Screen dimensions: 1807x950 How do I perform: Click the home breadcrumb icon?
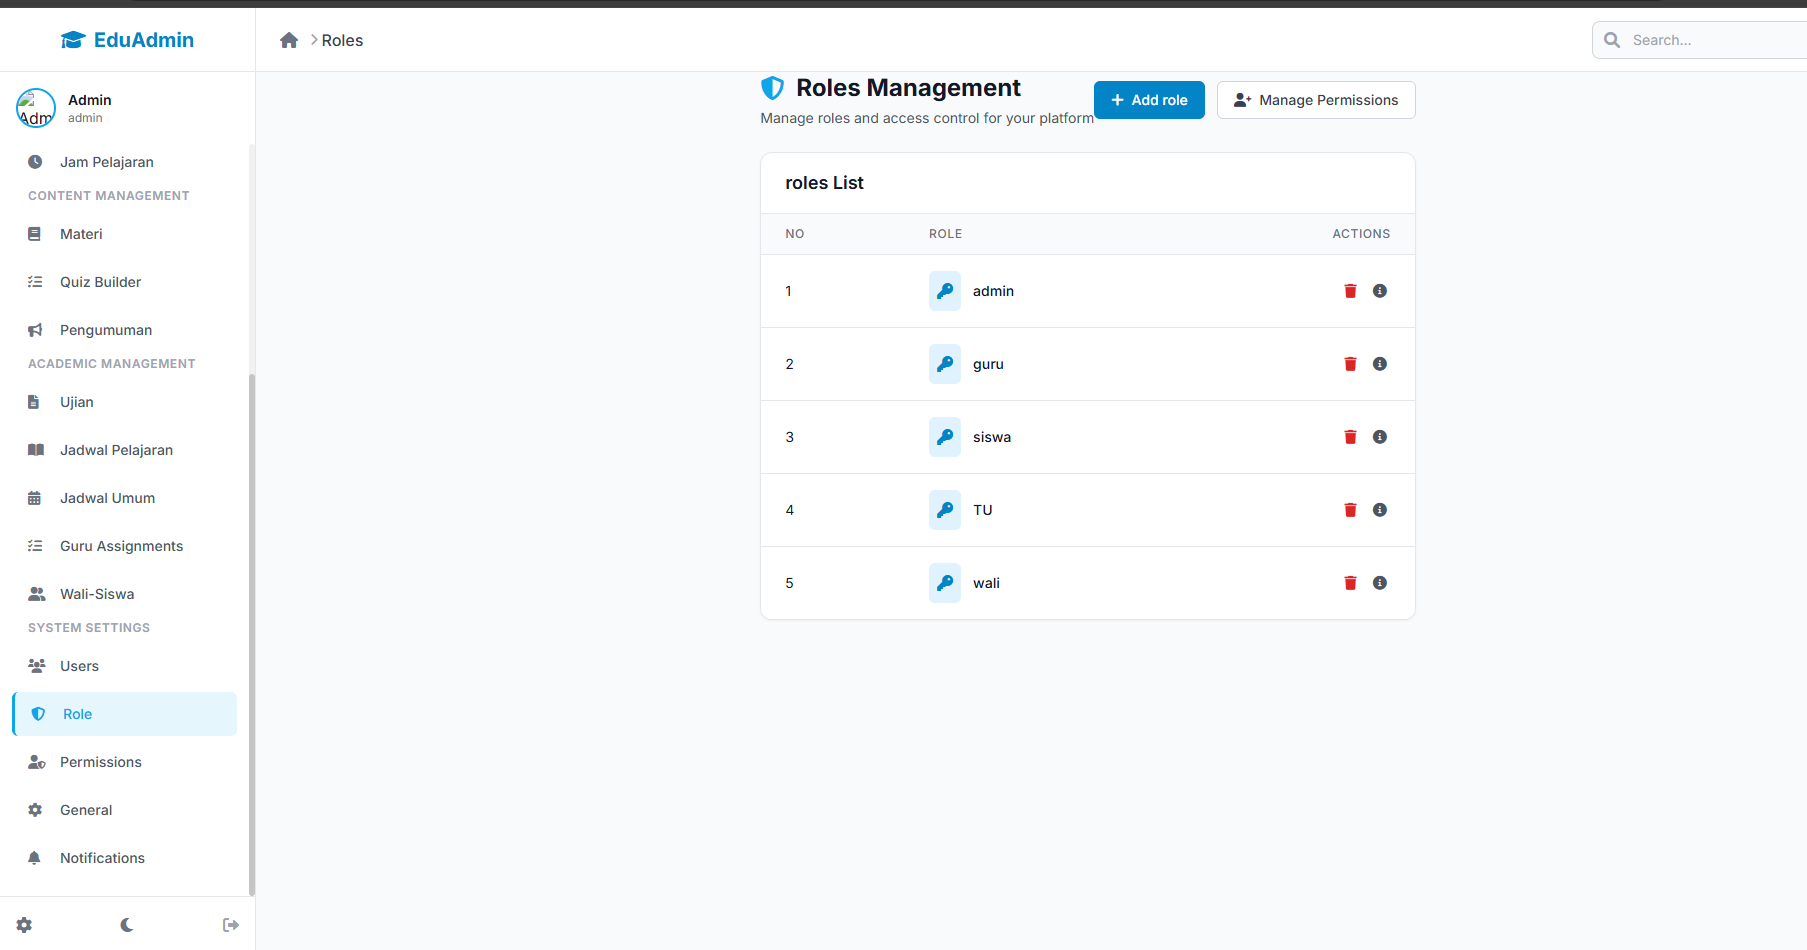289,40
